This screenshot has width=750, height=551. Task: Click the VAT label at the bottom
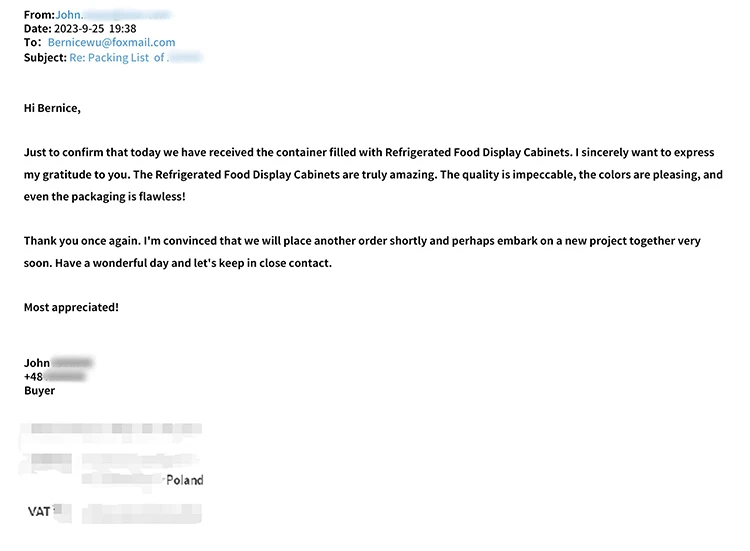click(39, 511)
